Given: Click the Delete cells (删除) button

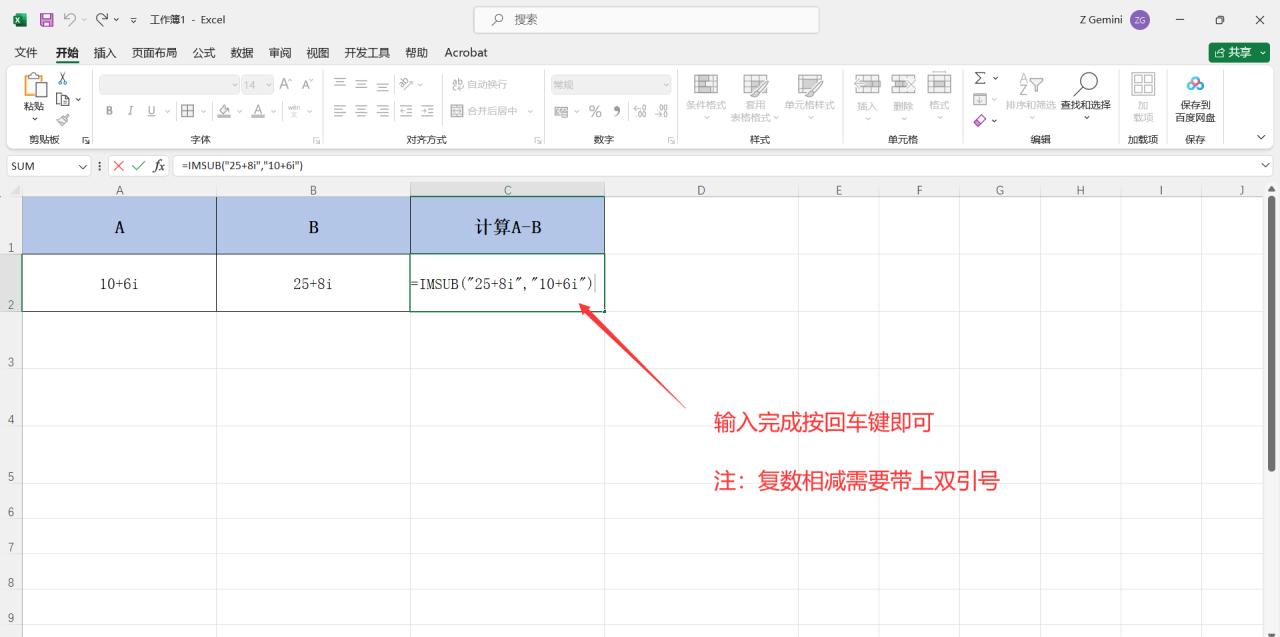Looking at the screenshot, I should (903, 97).
